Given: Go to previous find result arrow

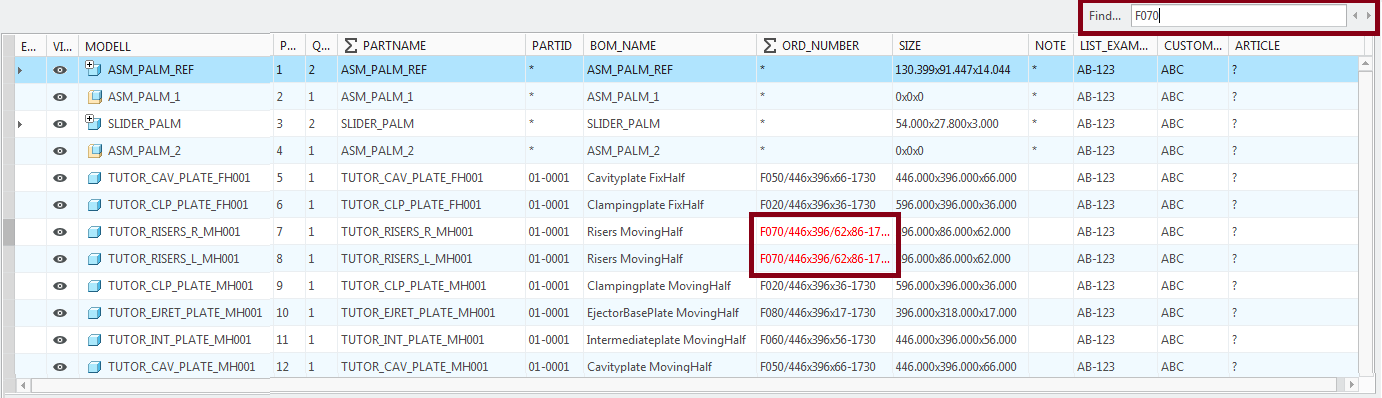Looking at the screenshot, I should [x=1354, y=15].
